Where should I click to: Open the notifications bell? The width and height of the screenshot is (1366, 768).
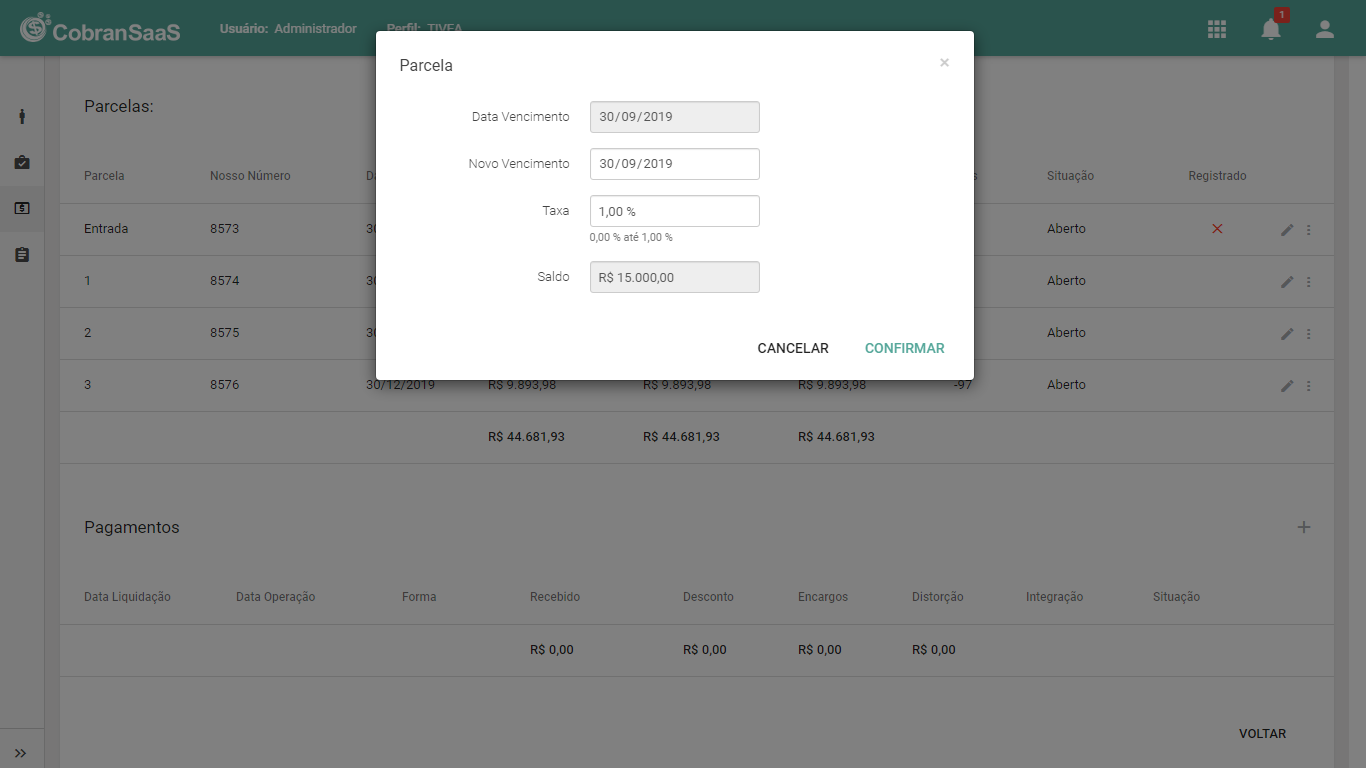tap(1271, 29)
